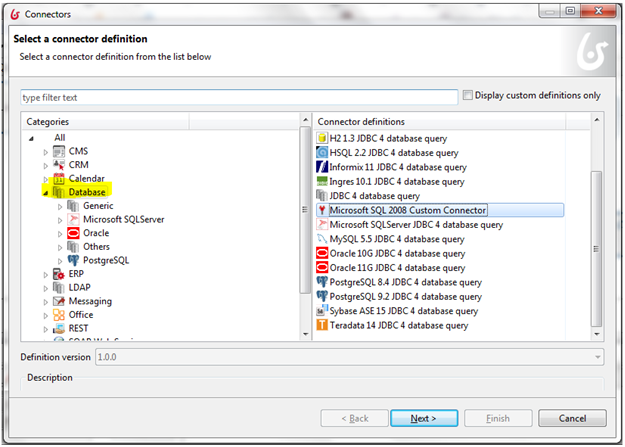Click the Messaging envelope icon
The width and height of the screenshot is (625, 447).
click(59, 301)
